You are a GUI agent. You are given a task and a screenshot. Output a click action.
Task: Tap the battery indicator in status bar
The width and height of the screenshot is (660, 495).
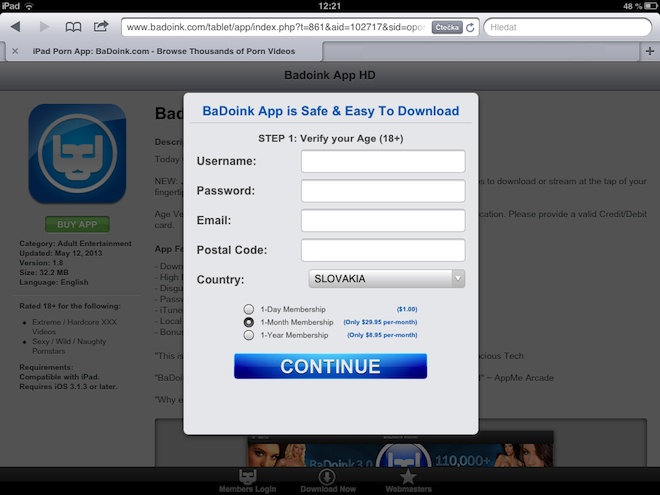point(651,6)
